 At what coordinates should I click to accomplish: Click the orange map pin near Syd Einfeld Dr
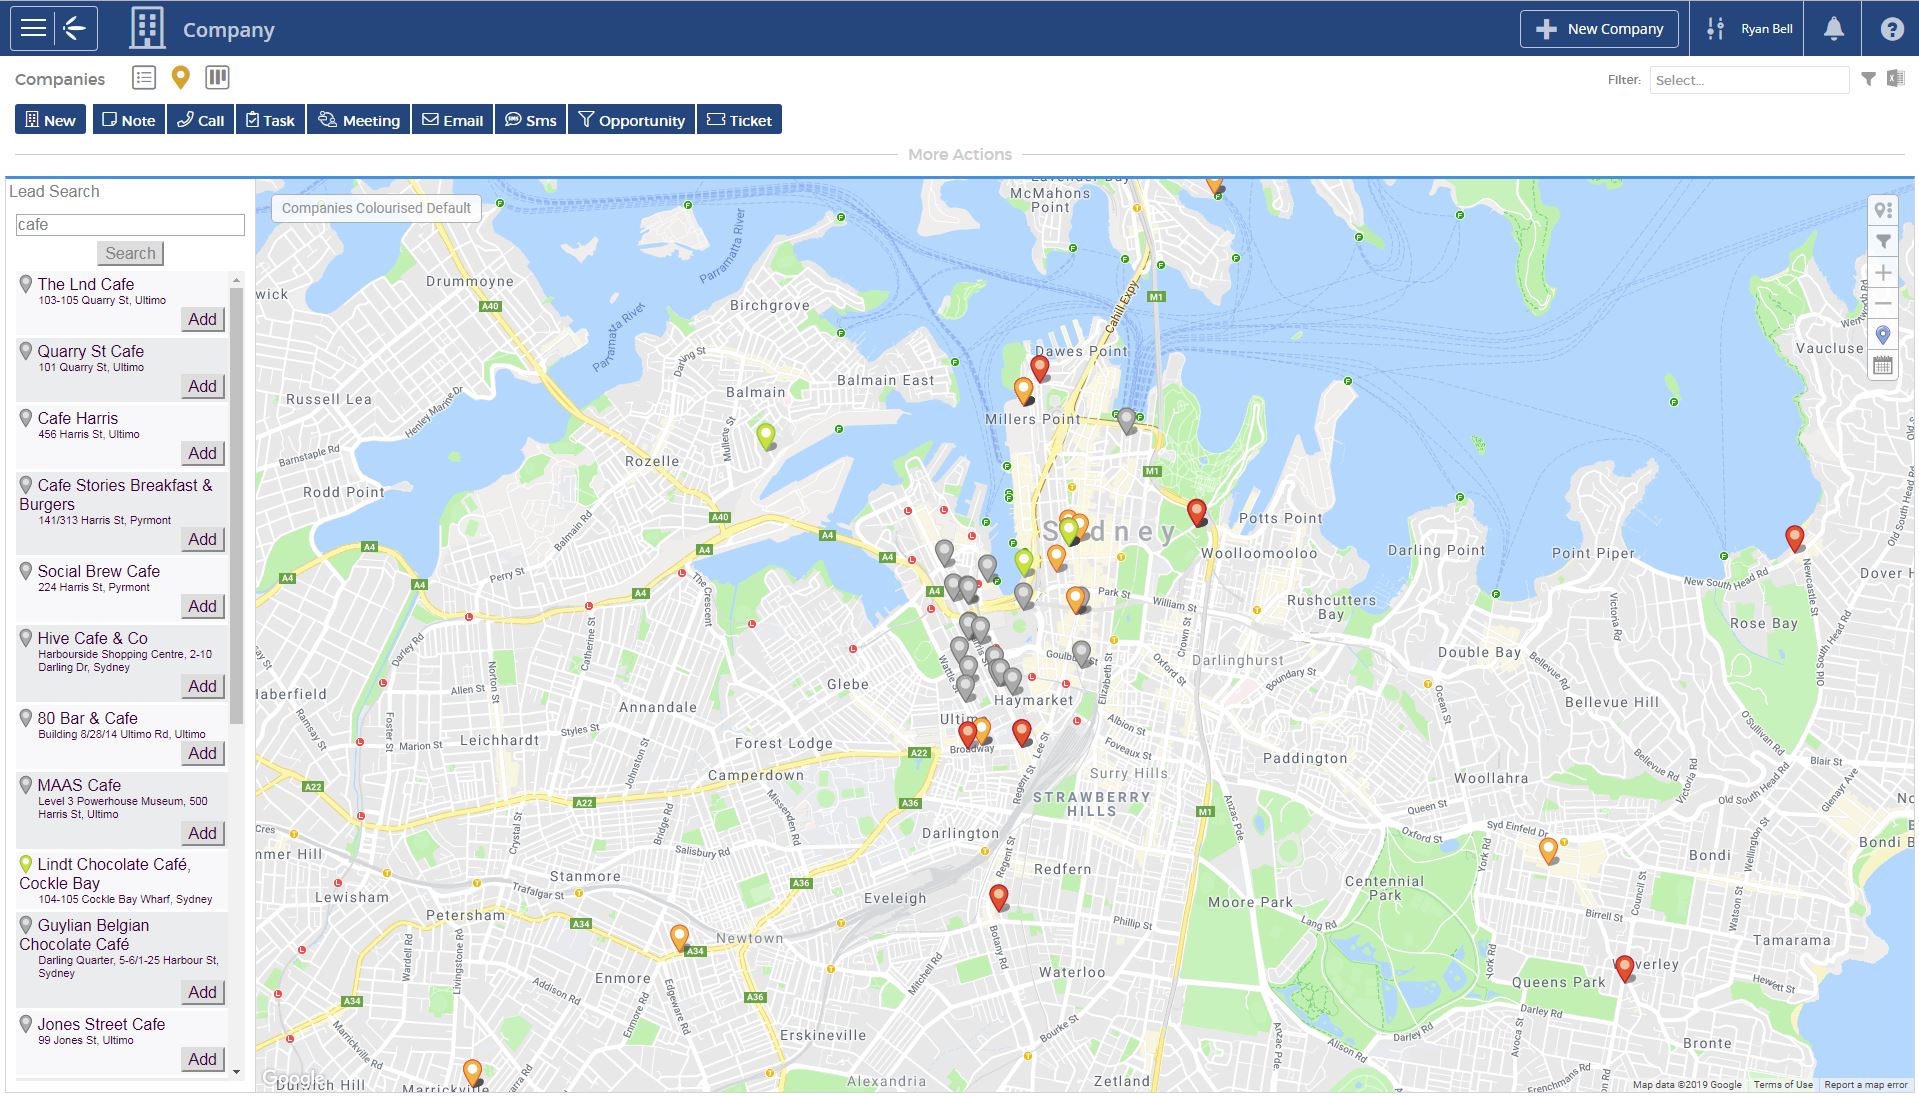point(1548,851)
